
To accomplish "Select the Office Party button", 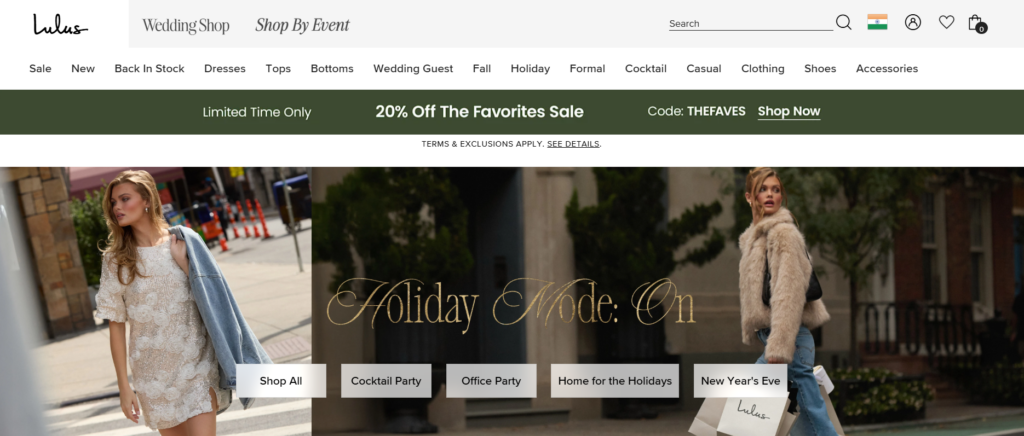I will 491,381.
